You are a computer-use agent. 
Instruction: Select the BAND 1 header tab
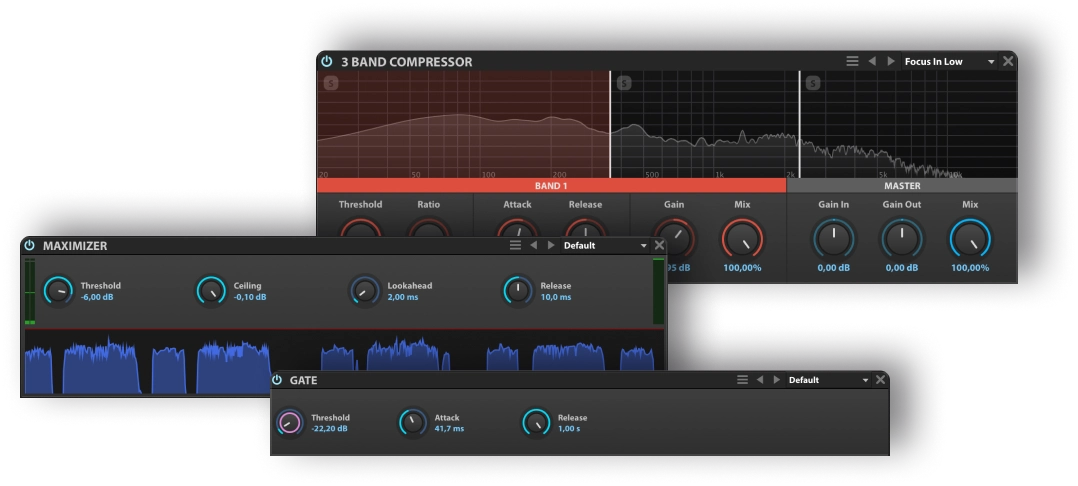551,185
